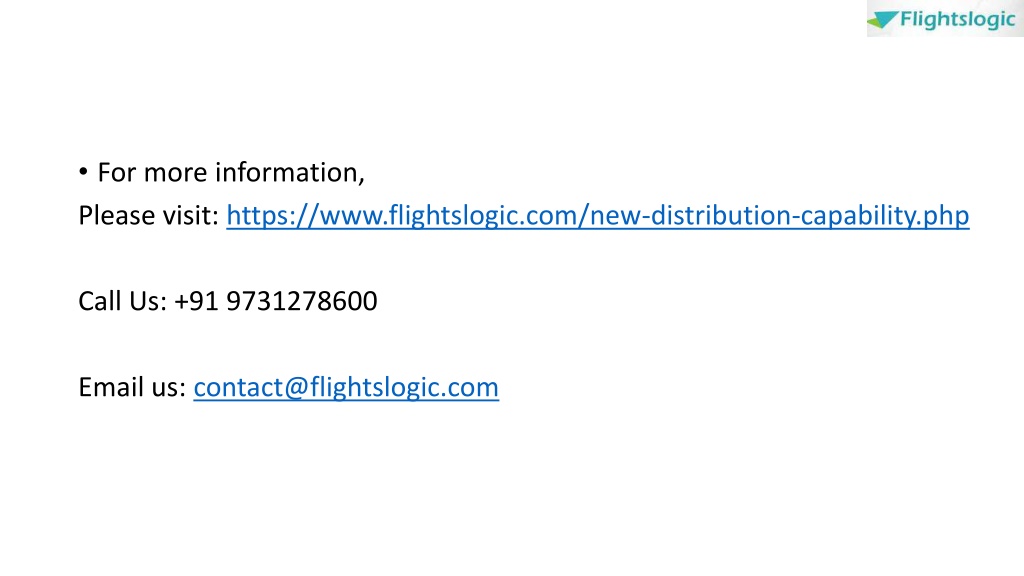This screenshot has width=1024, height=576.
Task: Click the word 'visit' before the URL
Action: pos(190,216)
